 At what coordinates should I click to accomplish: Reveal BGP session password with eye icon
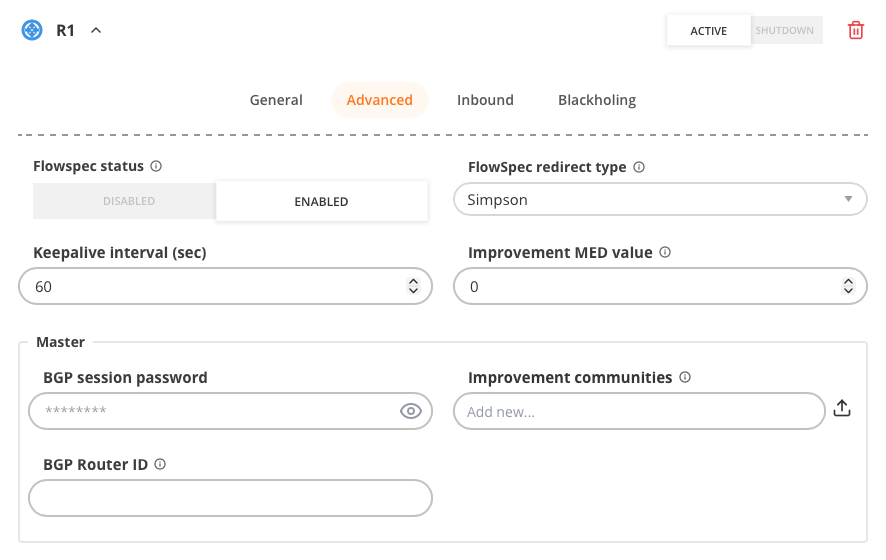[x=411, y=411]
